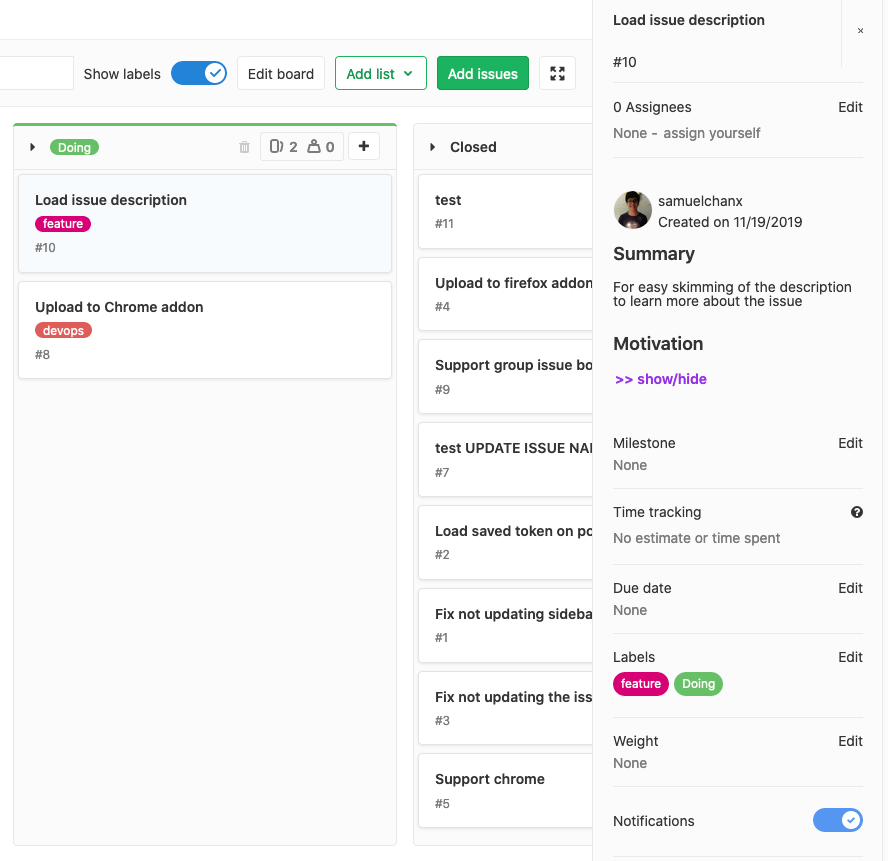The image size is (888, 861).
Task: Delete the Doing list trash icon
Action: pos(244,147)
